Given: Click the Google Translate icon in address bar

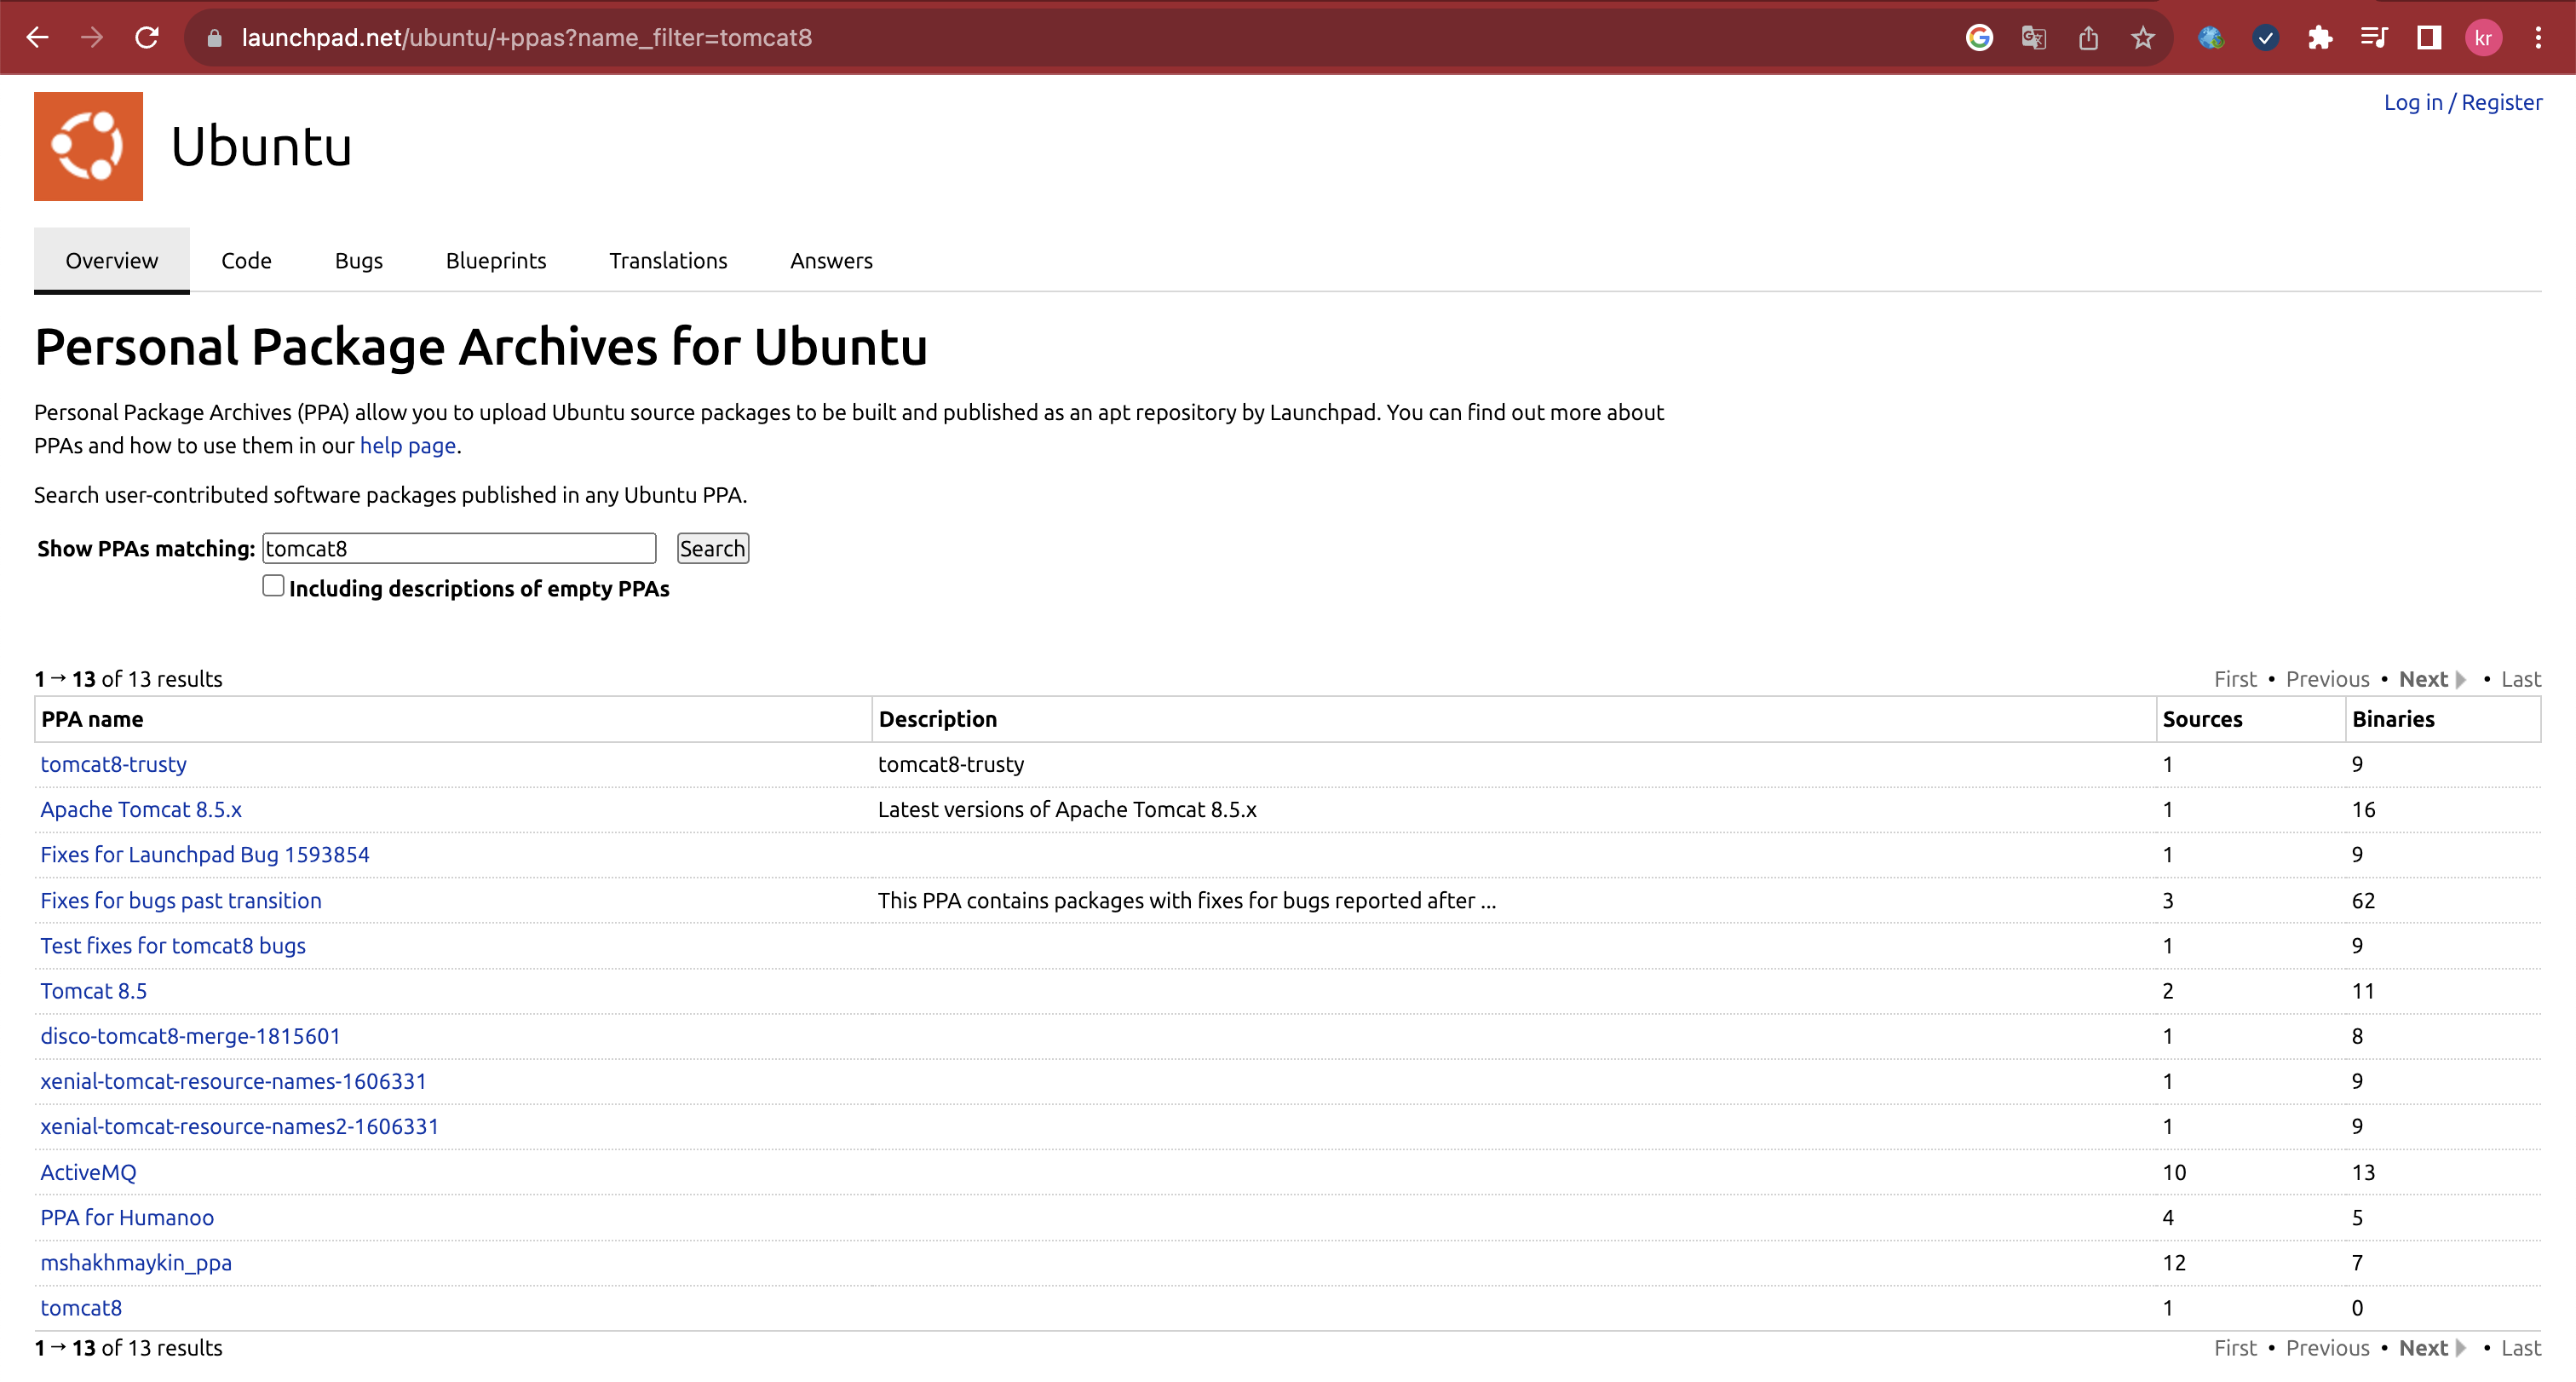Looking at the screenshot, I should pyautogui.click(x=2033, y=38).
